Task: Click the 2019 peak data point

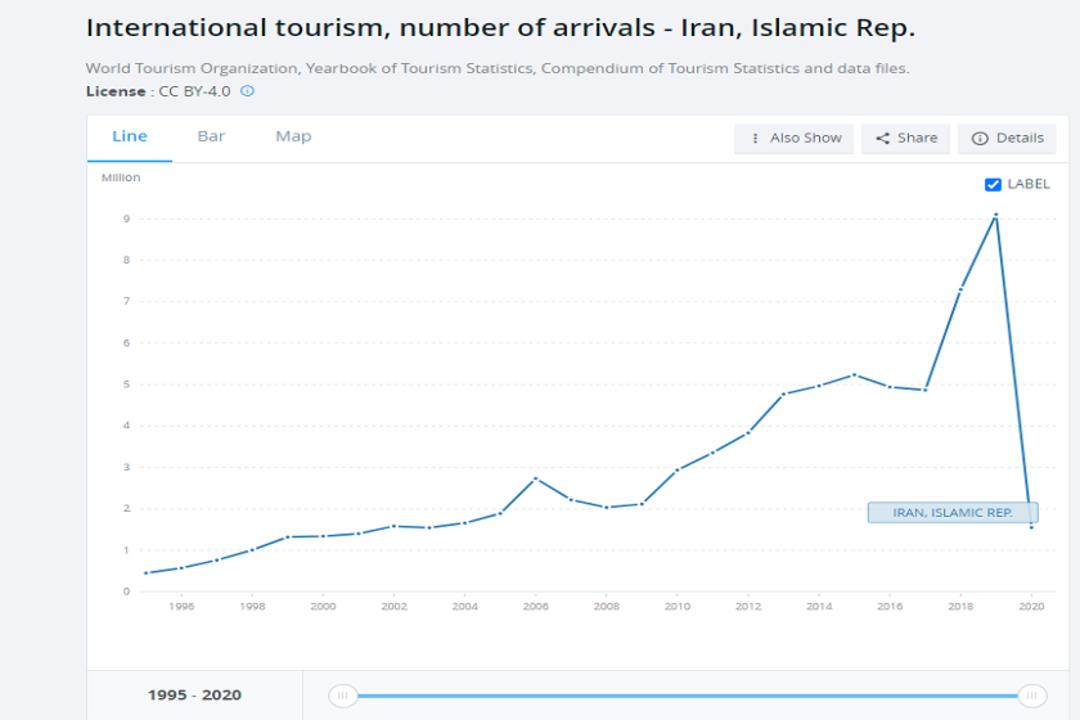Action: pos(996,216)
